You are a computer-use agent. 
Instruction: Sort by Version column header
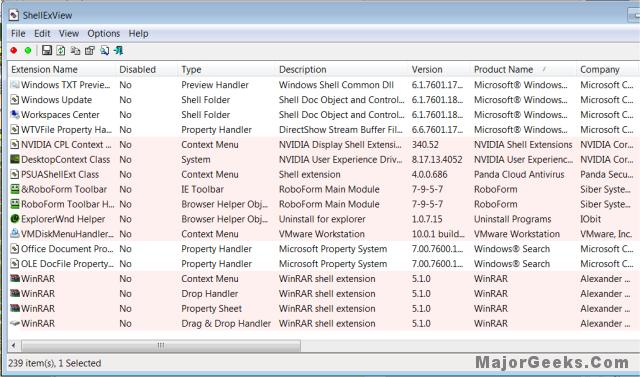pyautogui.click(x=440, y=69)
